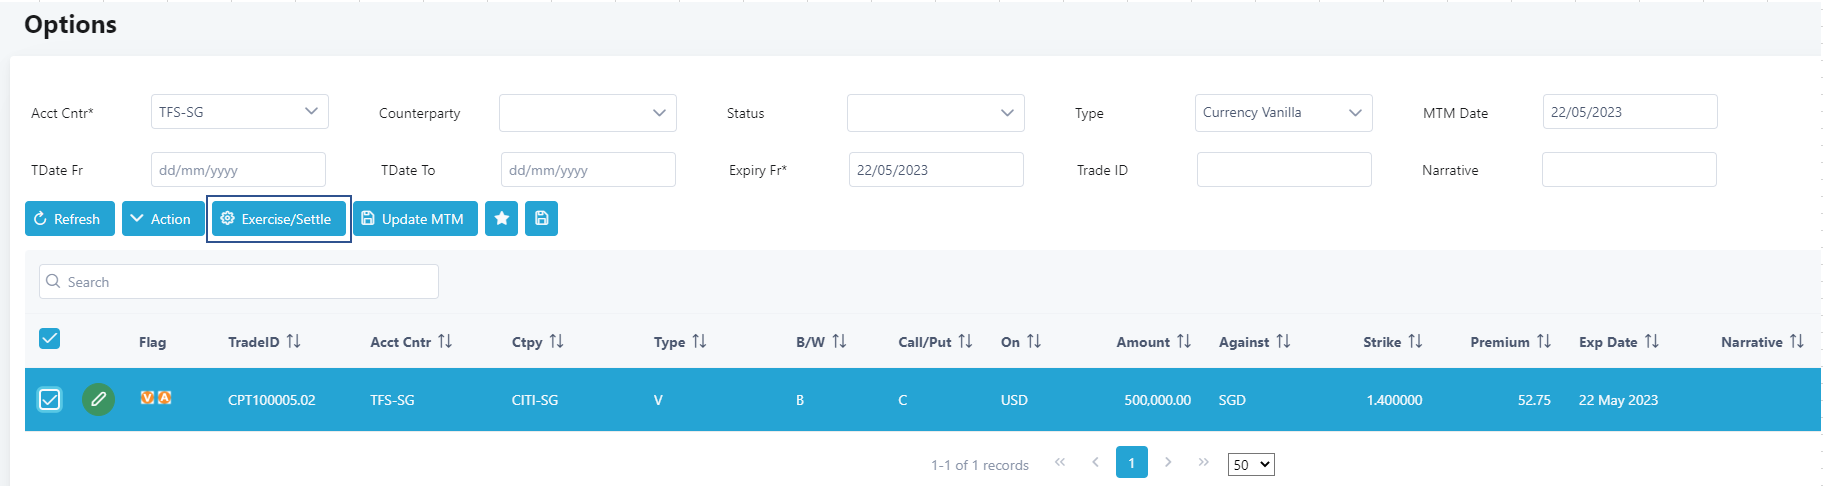Sort table by Strike column arrows
The width and height of the screenshot is (1823, 486).
point(1415,342)
